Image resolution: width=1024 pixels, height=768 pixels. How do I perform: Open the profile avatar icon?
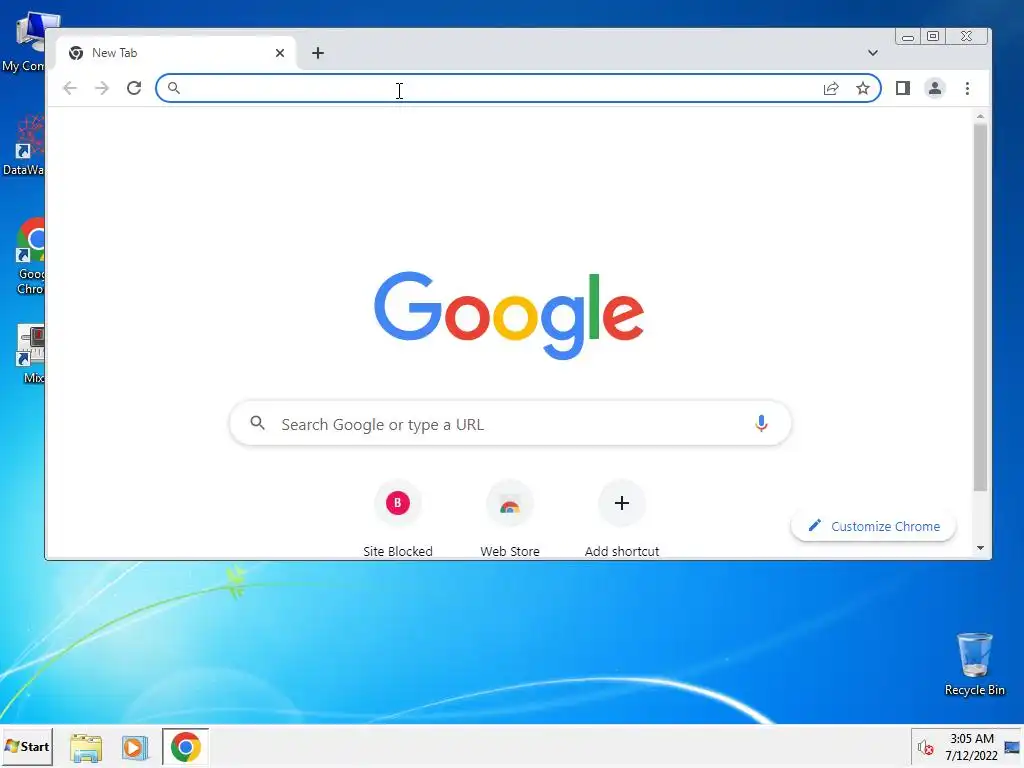935,88
